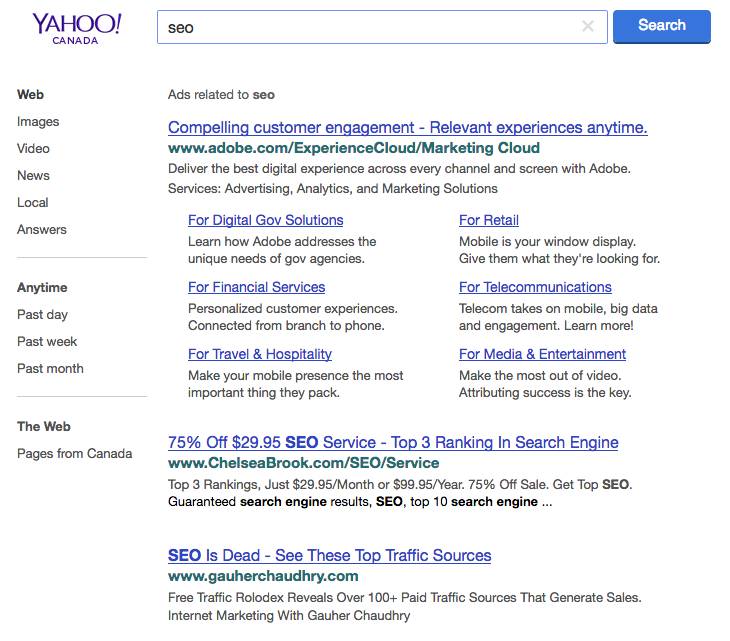
Task: Open For Media & Entertainment link
Action: [542, 355]
